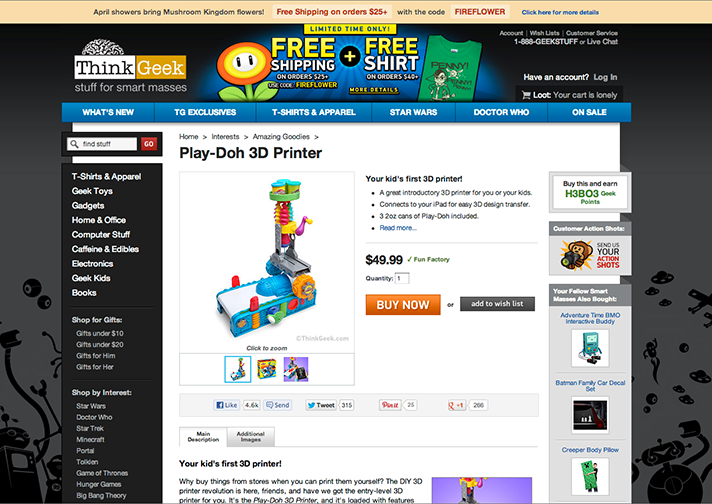Click the Facebook Like button
The height and width of the screenshot is (504, 712).
227,405
